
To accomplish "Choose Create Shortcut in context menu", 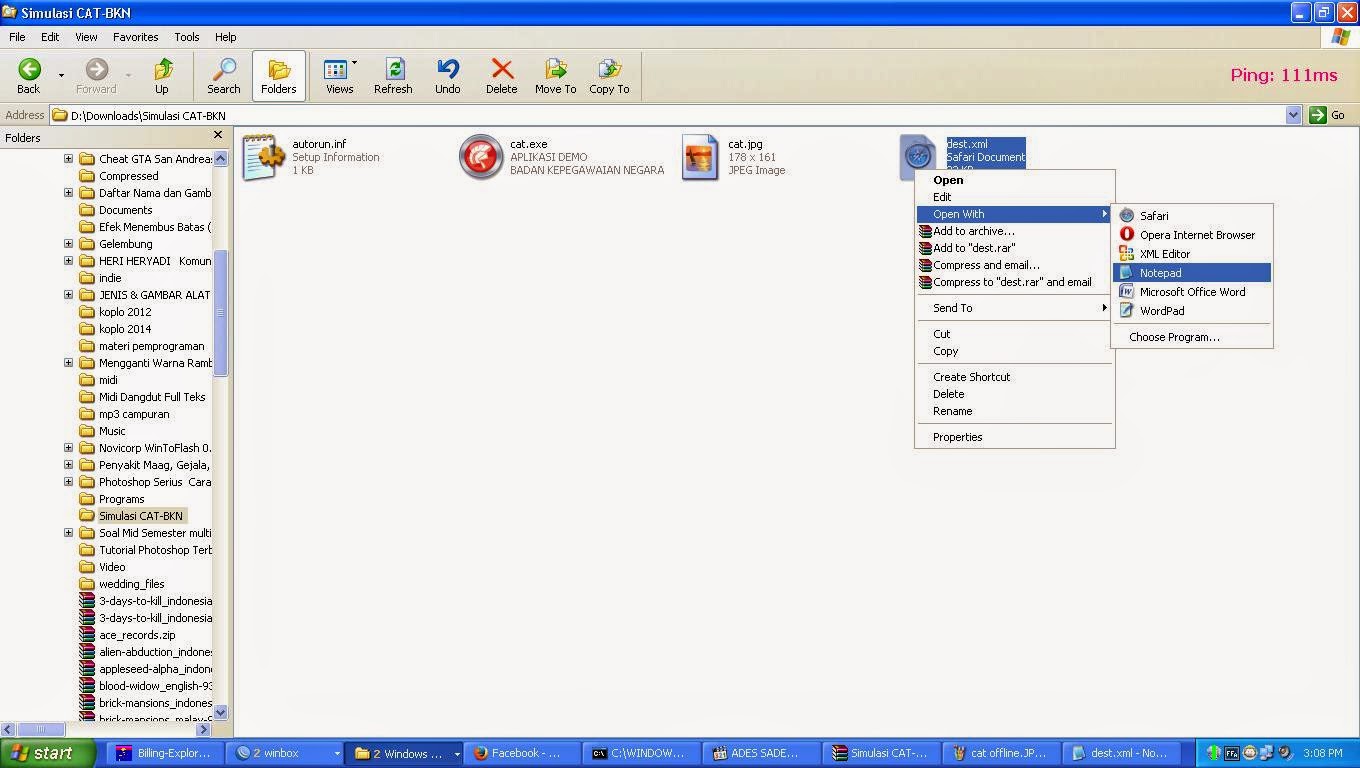I will [1015, 377].
